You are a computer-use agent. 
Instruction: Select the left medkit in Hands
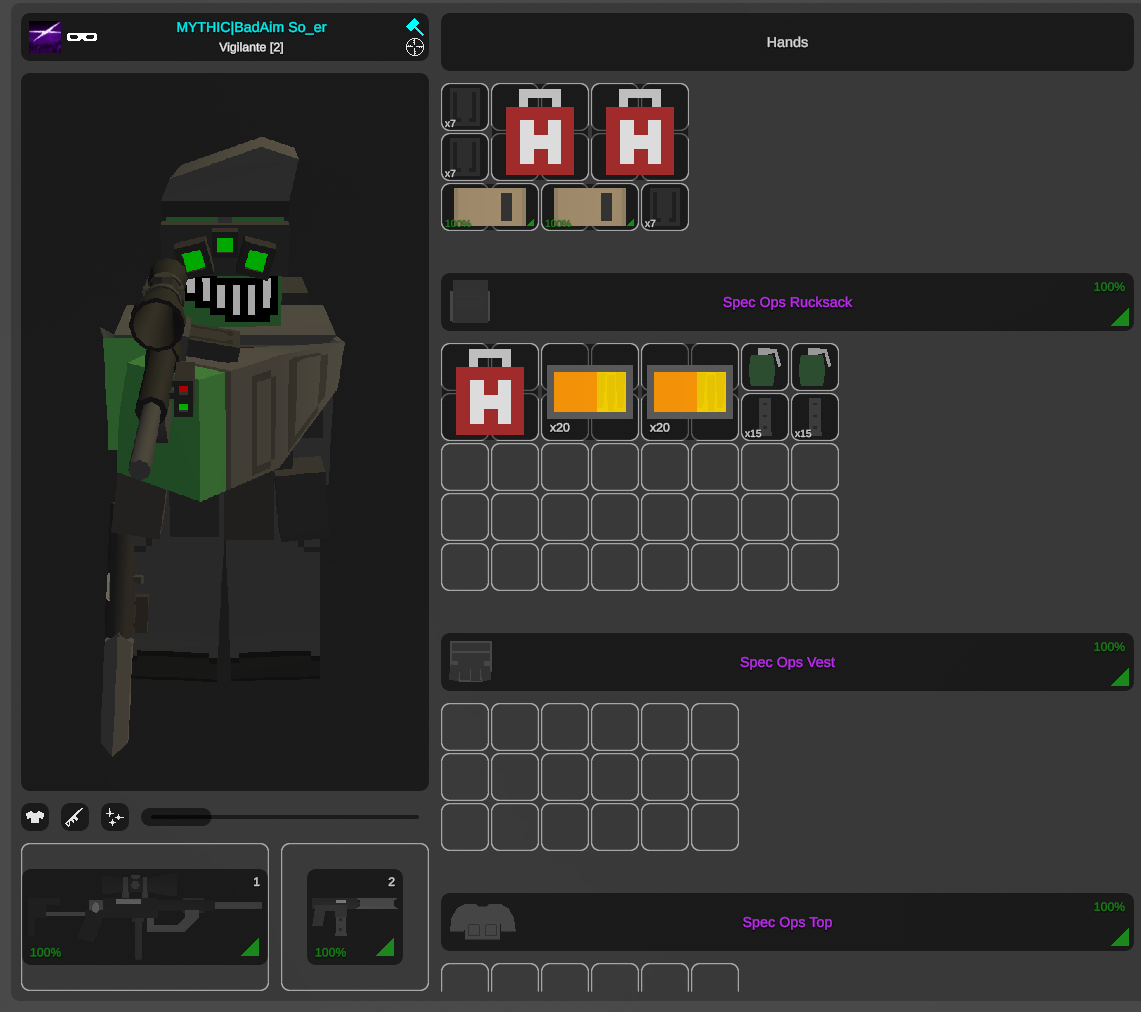[x=540, y=132]
